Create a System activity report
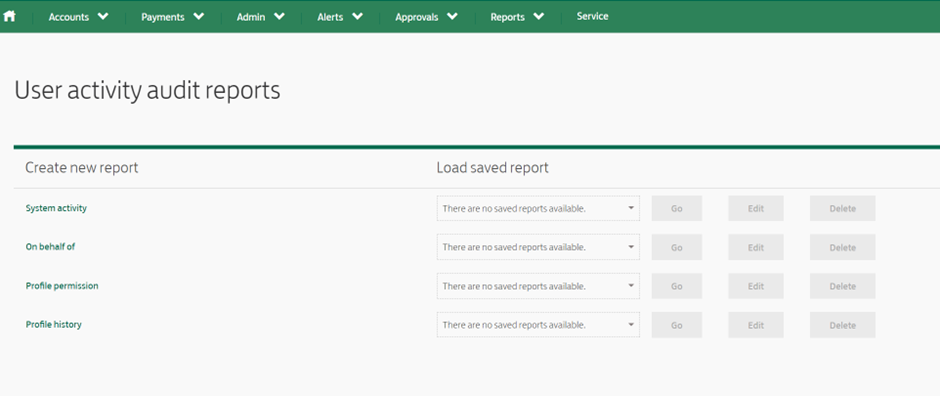The image size is (940, 396). (x=56, y=208)
